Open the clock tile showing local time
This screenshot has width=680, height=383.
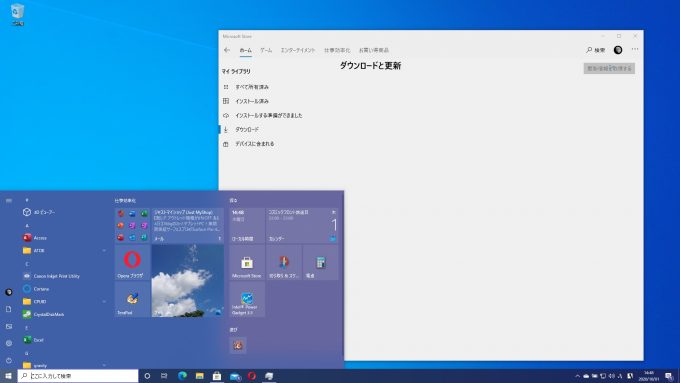click(x=247, y=225)
